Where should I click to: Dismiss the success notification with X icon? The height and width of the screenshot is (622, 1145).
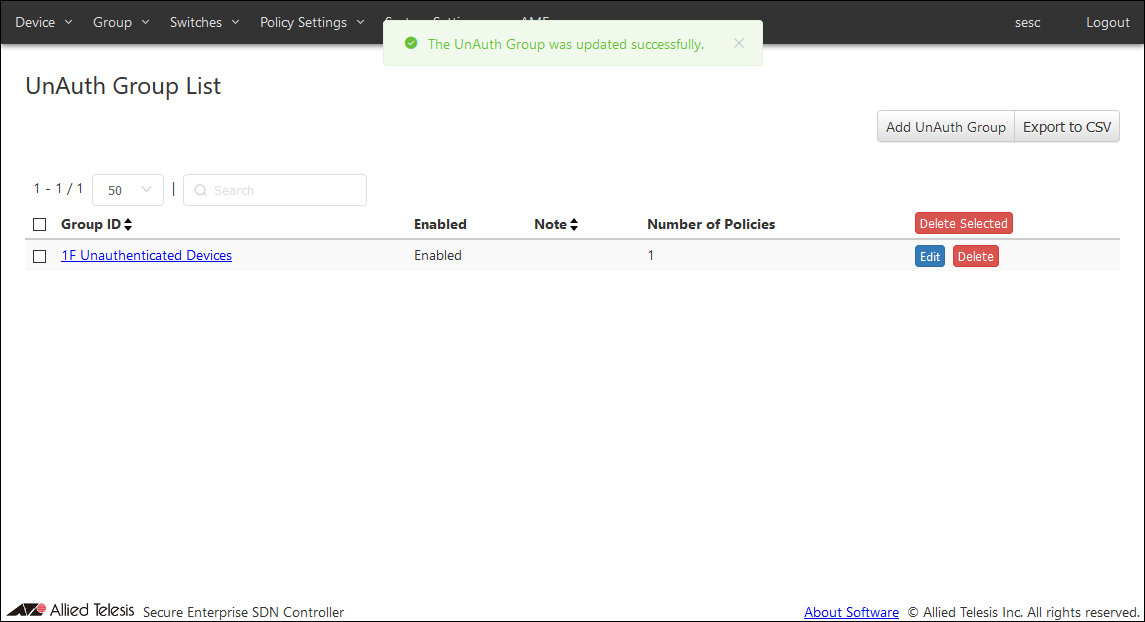tap(738, 43)
